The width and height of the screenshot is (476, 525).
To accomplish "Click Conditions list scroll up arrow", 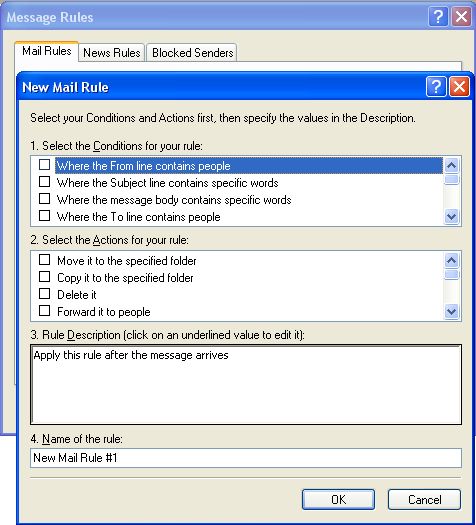I will point(451,165).
